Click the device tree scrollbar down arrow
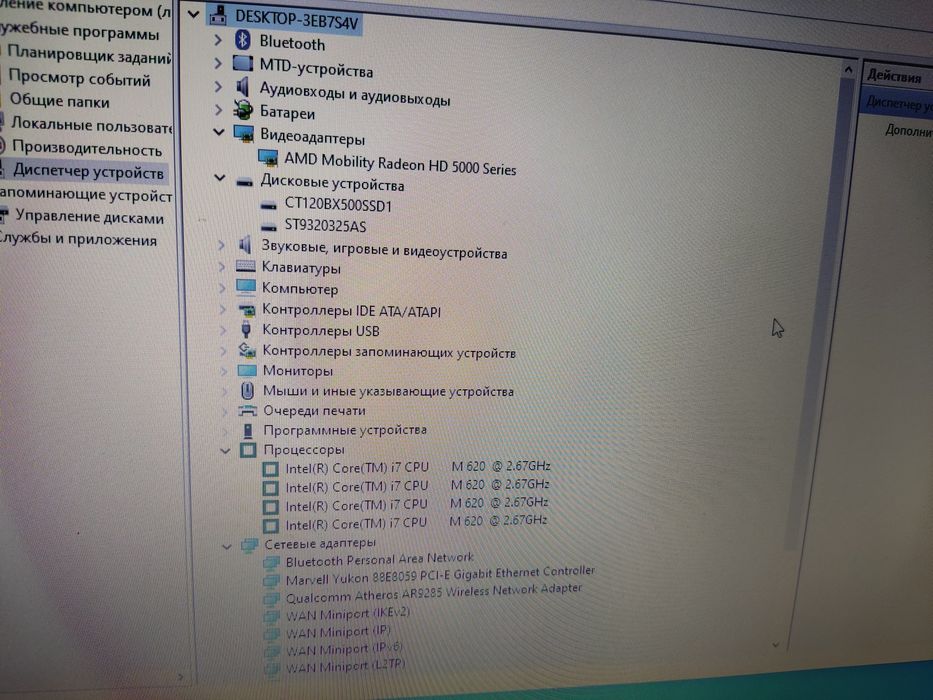 [775, 645]
